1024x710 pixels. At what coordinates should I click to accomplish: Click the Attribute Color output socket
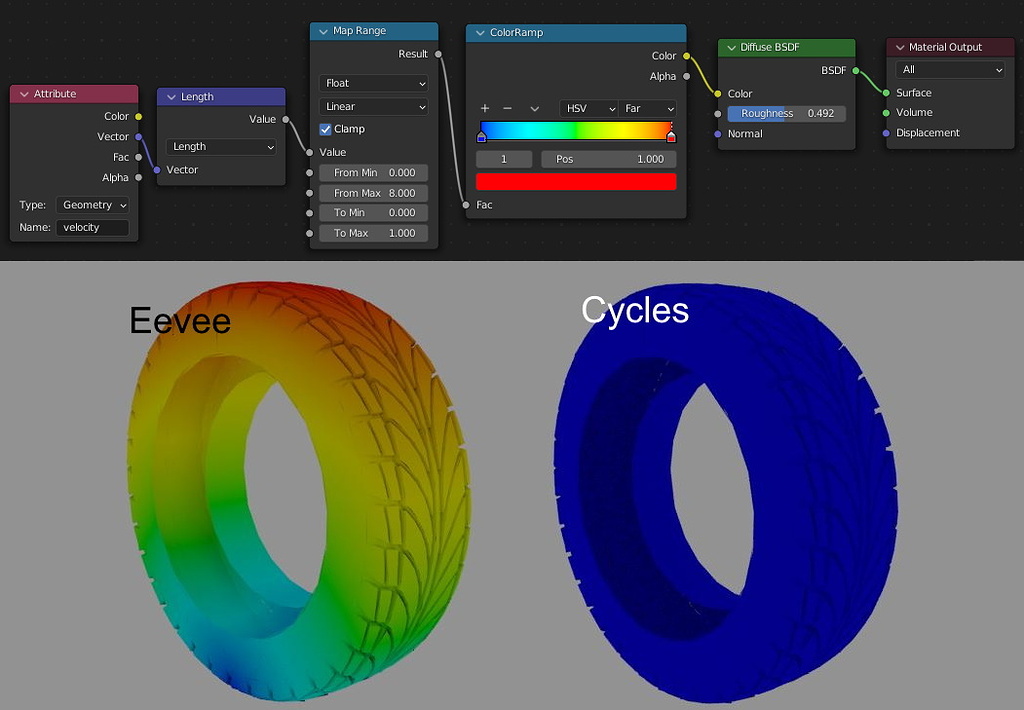click(x=138, y=116)
